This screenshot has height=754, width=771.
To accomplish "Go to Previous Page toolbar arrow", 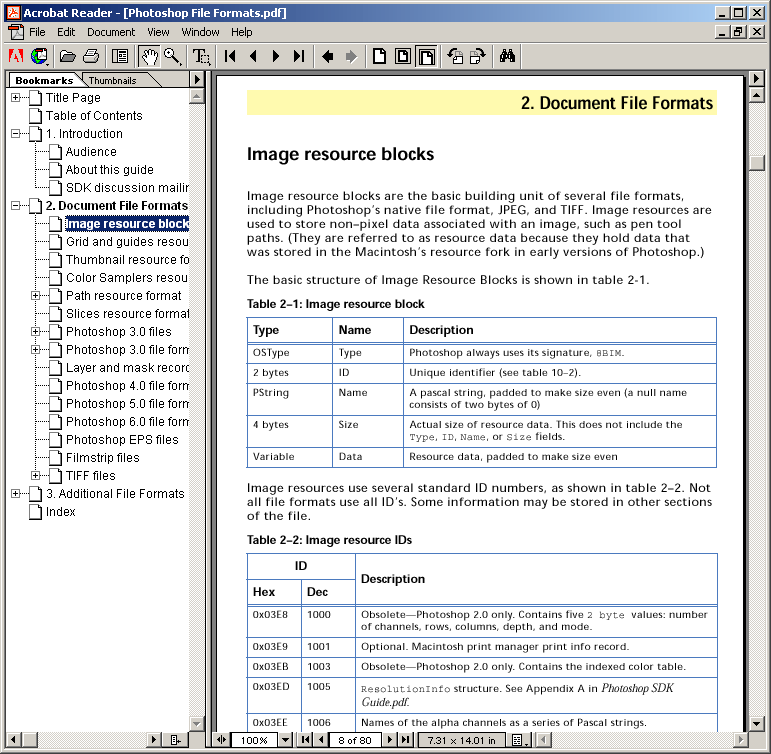I will coord(253,57).
